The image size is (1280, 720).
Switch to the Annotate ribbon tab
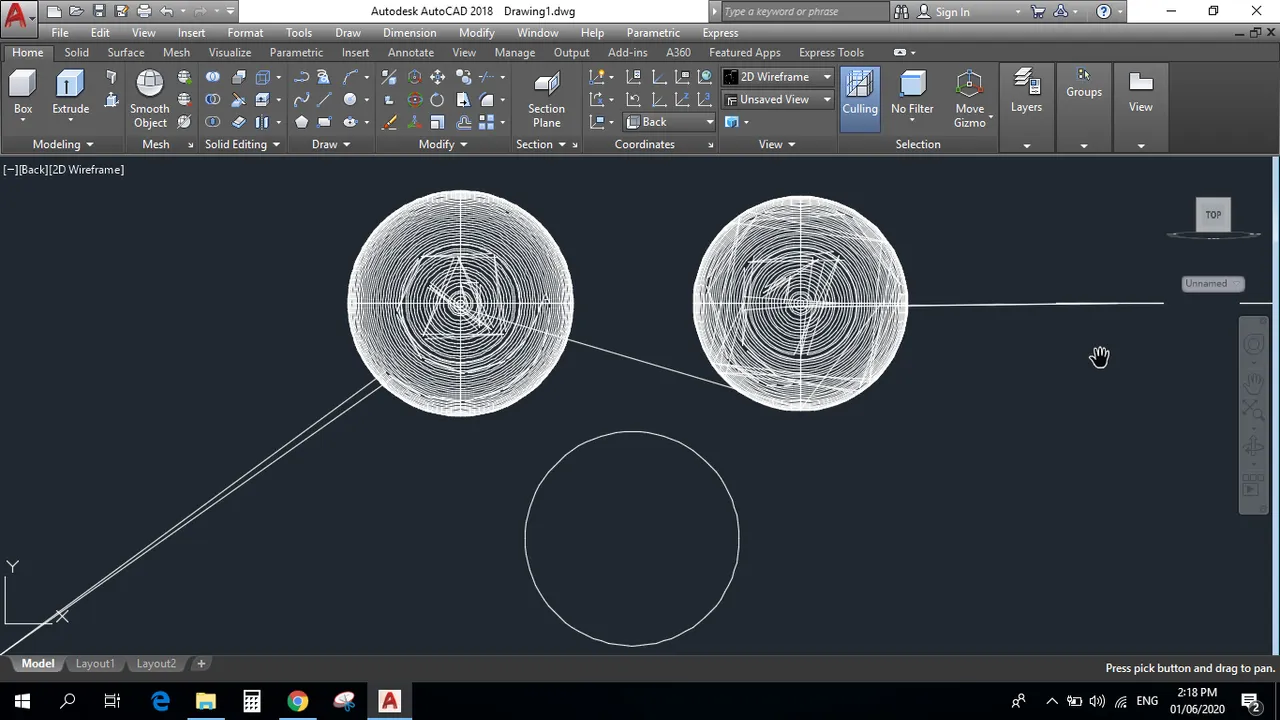[x=410, y=52]
